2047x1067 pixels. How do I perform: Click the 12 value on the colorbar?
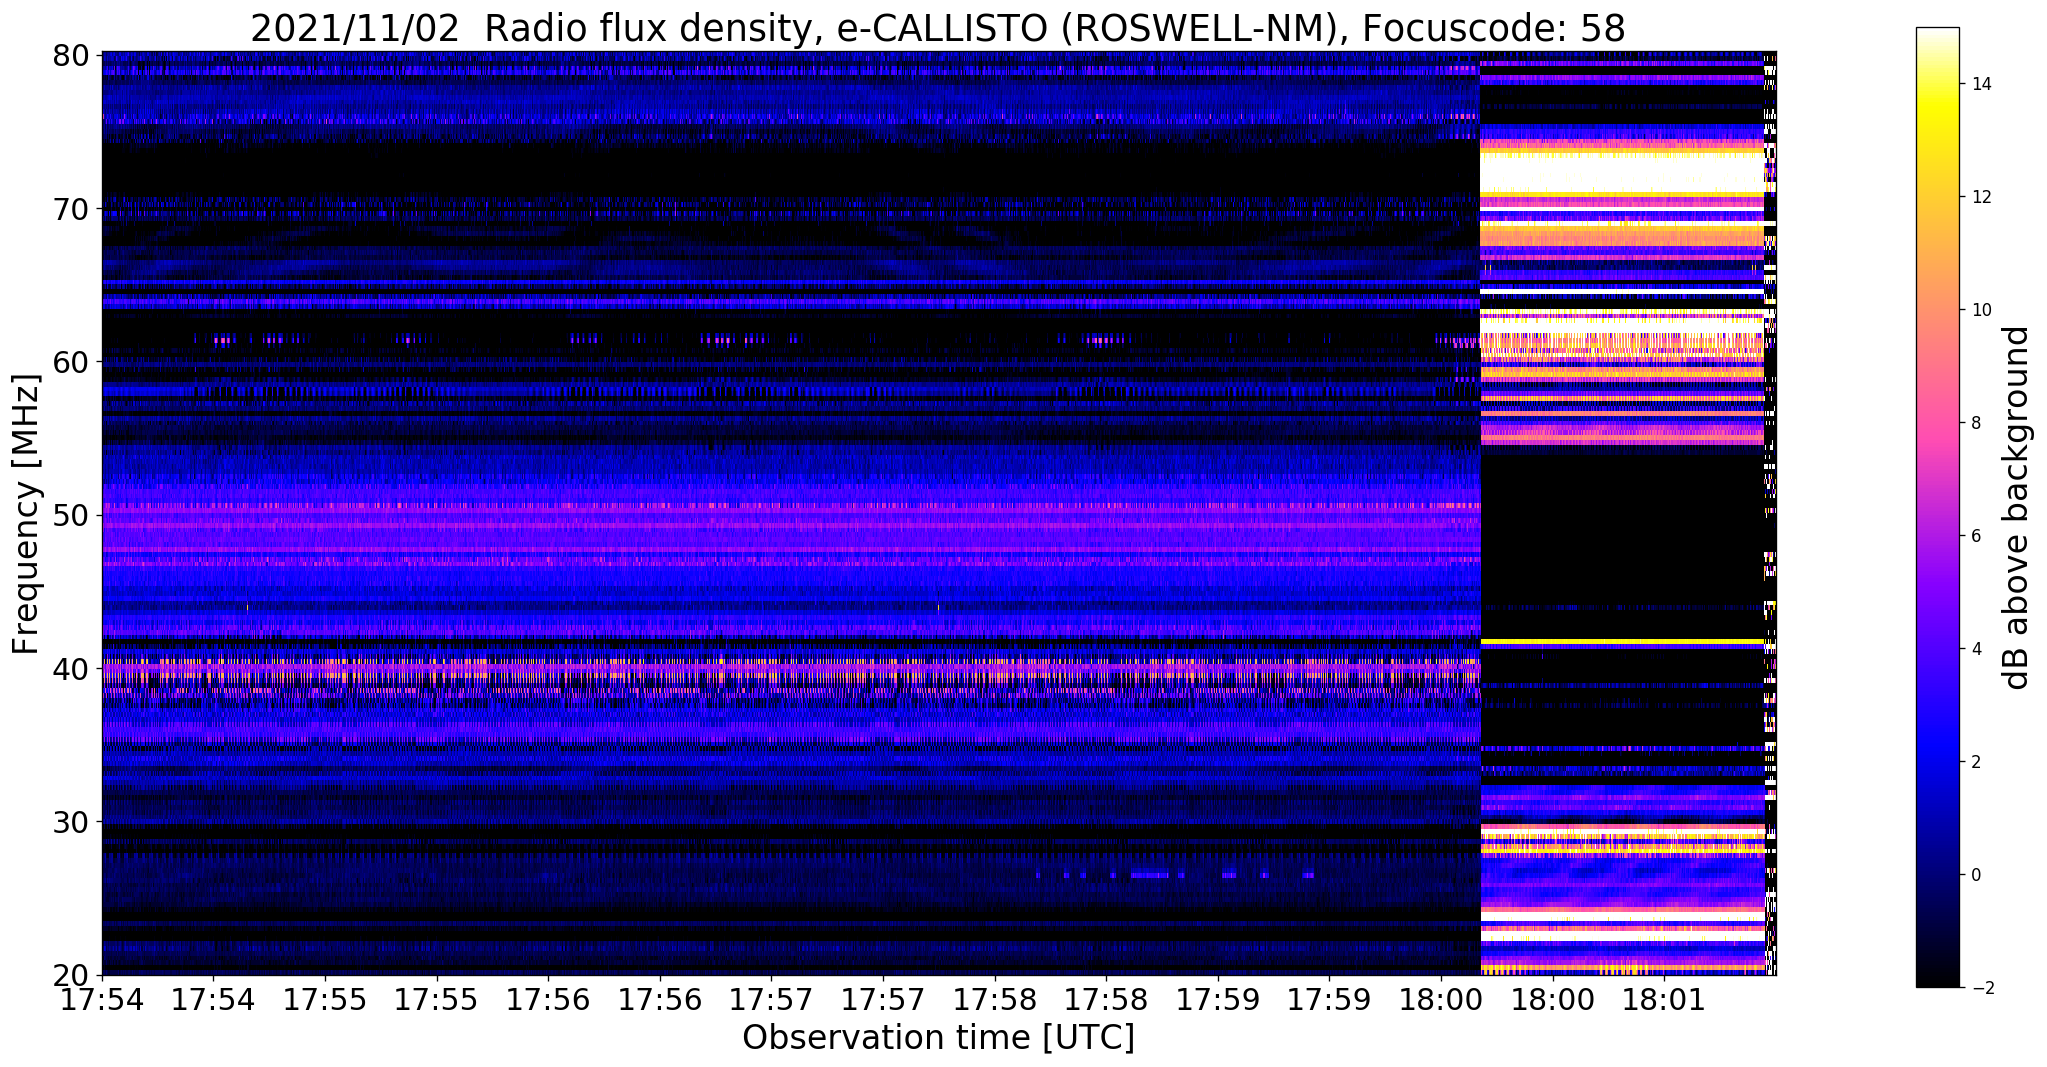(1981, 197)
